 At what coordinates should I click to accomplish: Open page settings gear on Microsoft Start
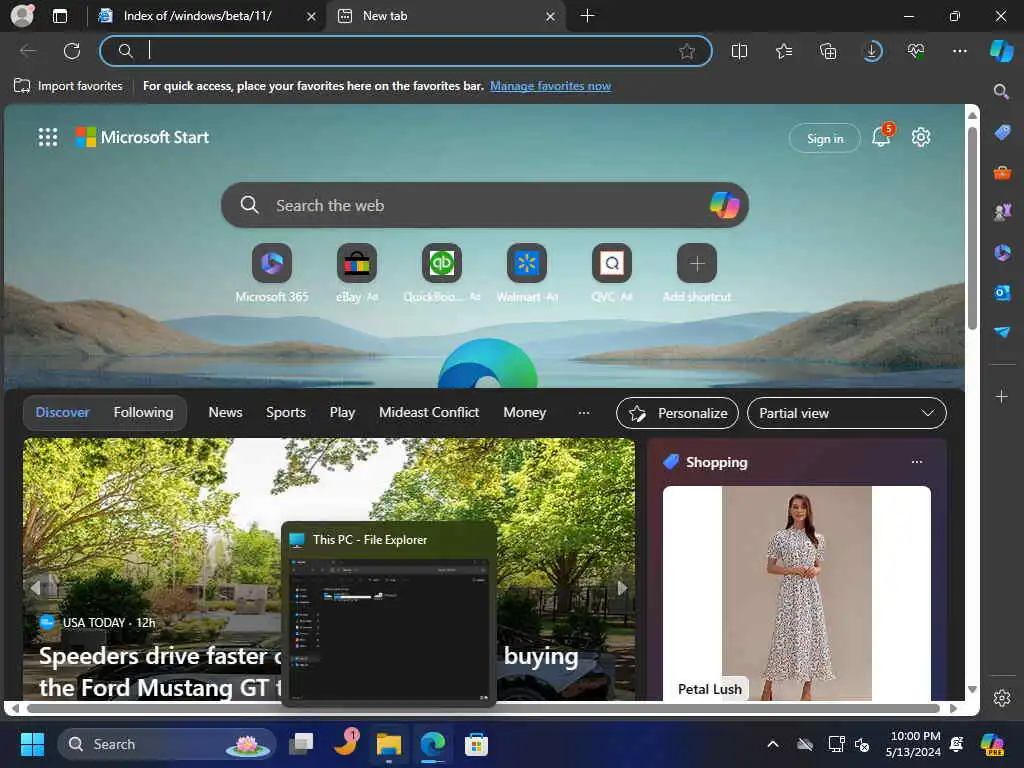tap(921, 137)
